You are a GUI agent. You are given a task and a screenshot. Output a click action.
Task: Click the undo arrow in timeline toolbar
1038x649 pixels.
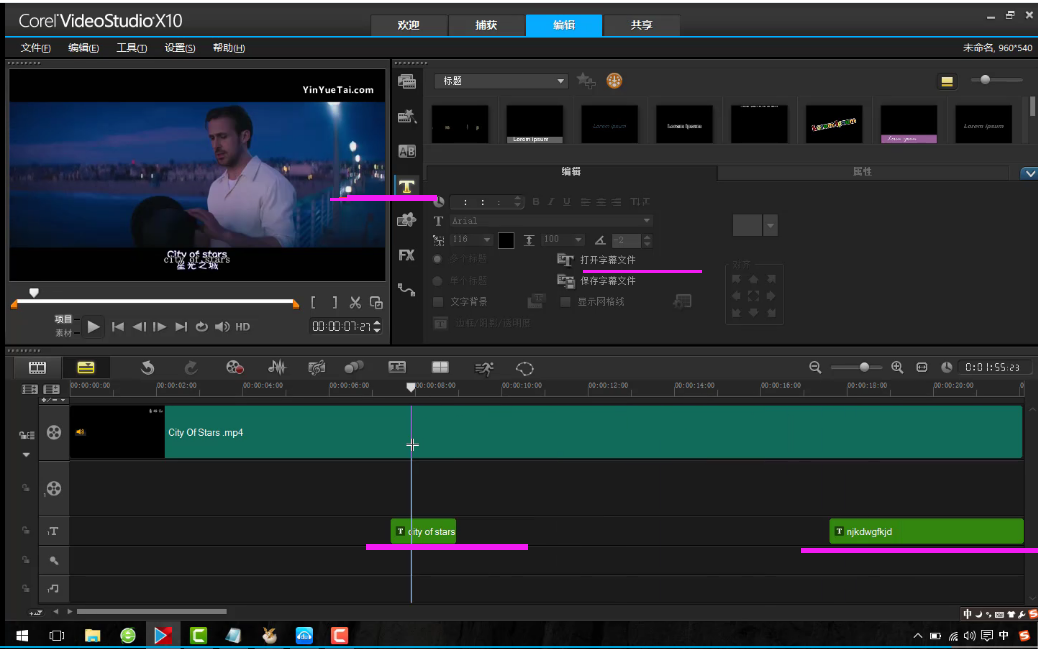coord(148,368)
